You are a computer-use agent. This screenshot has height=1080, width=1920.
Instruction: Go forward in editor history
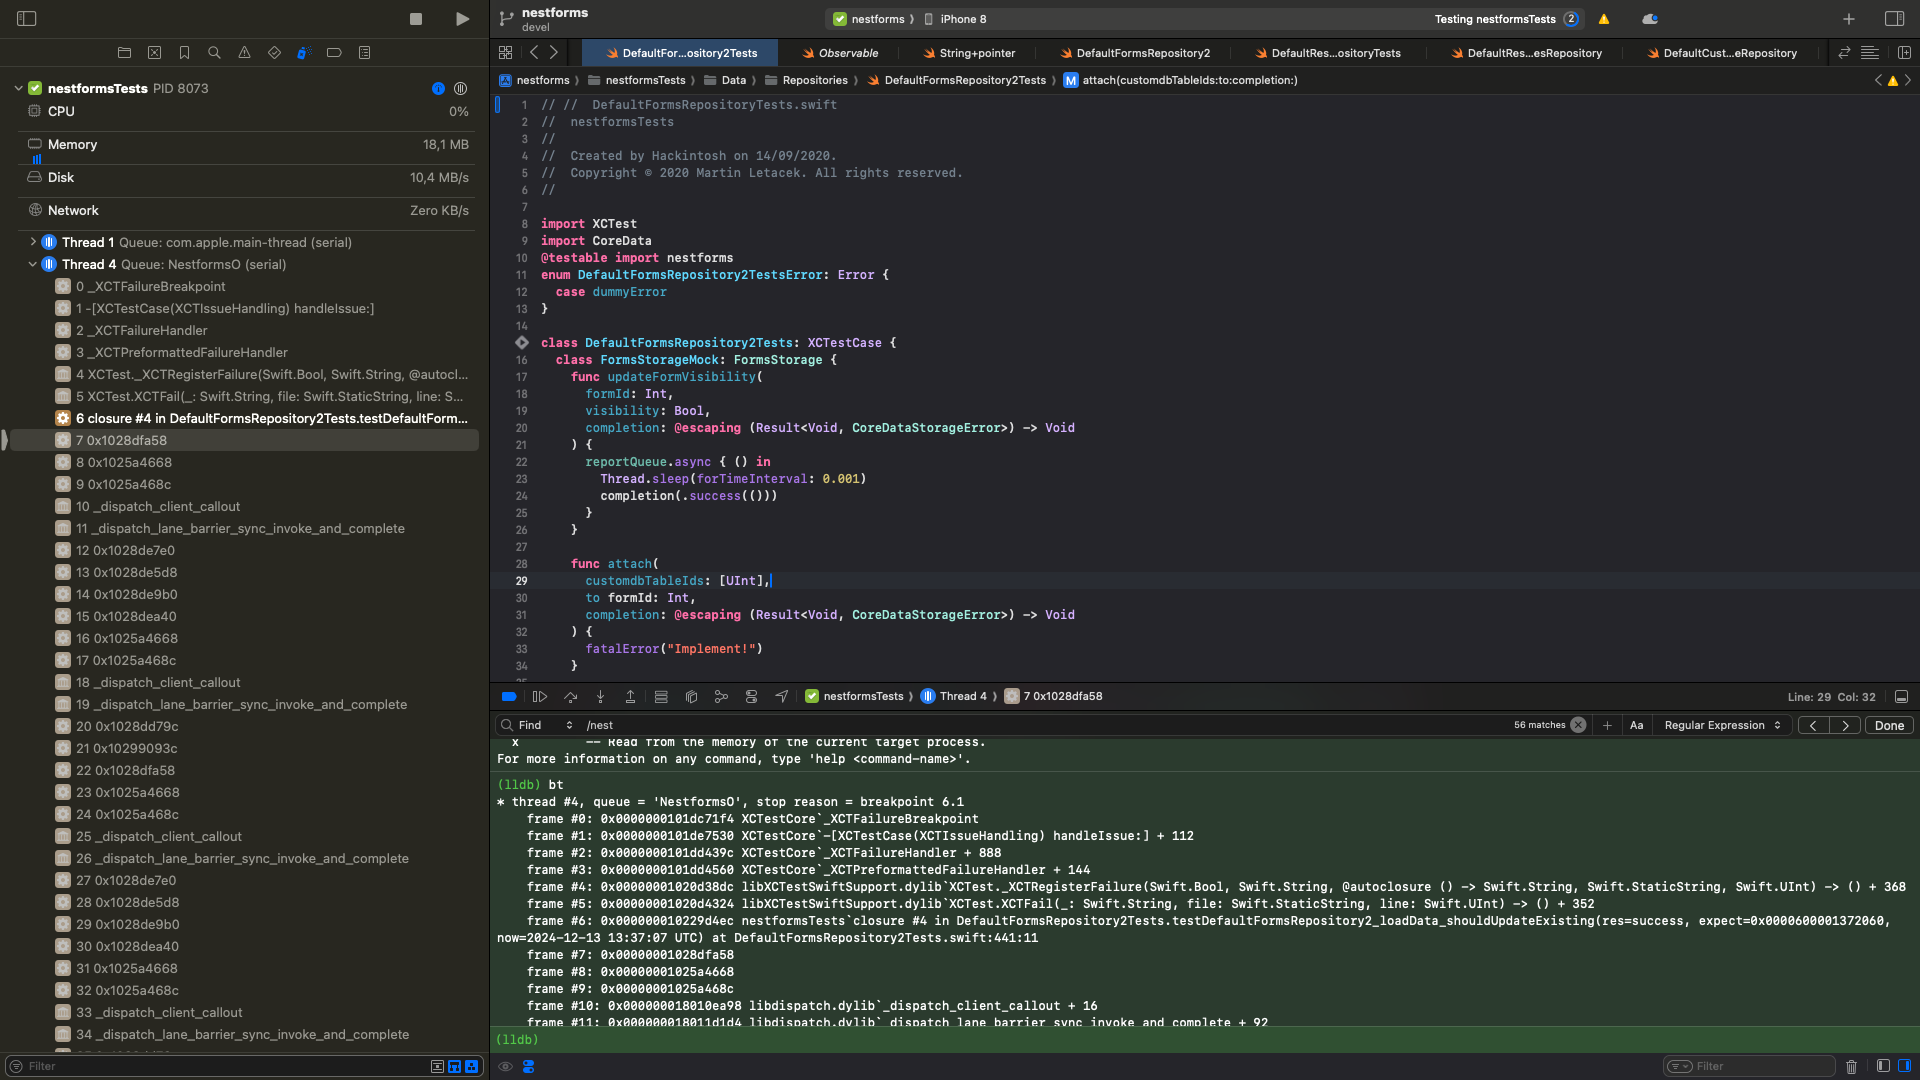[554, 53]
